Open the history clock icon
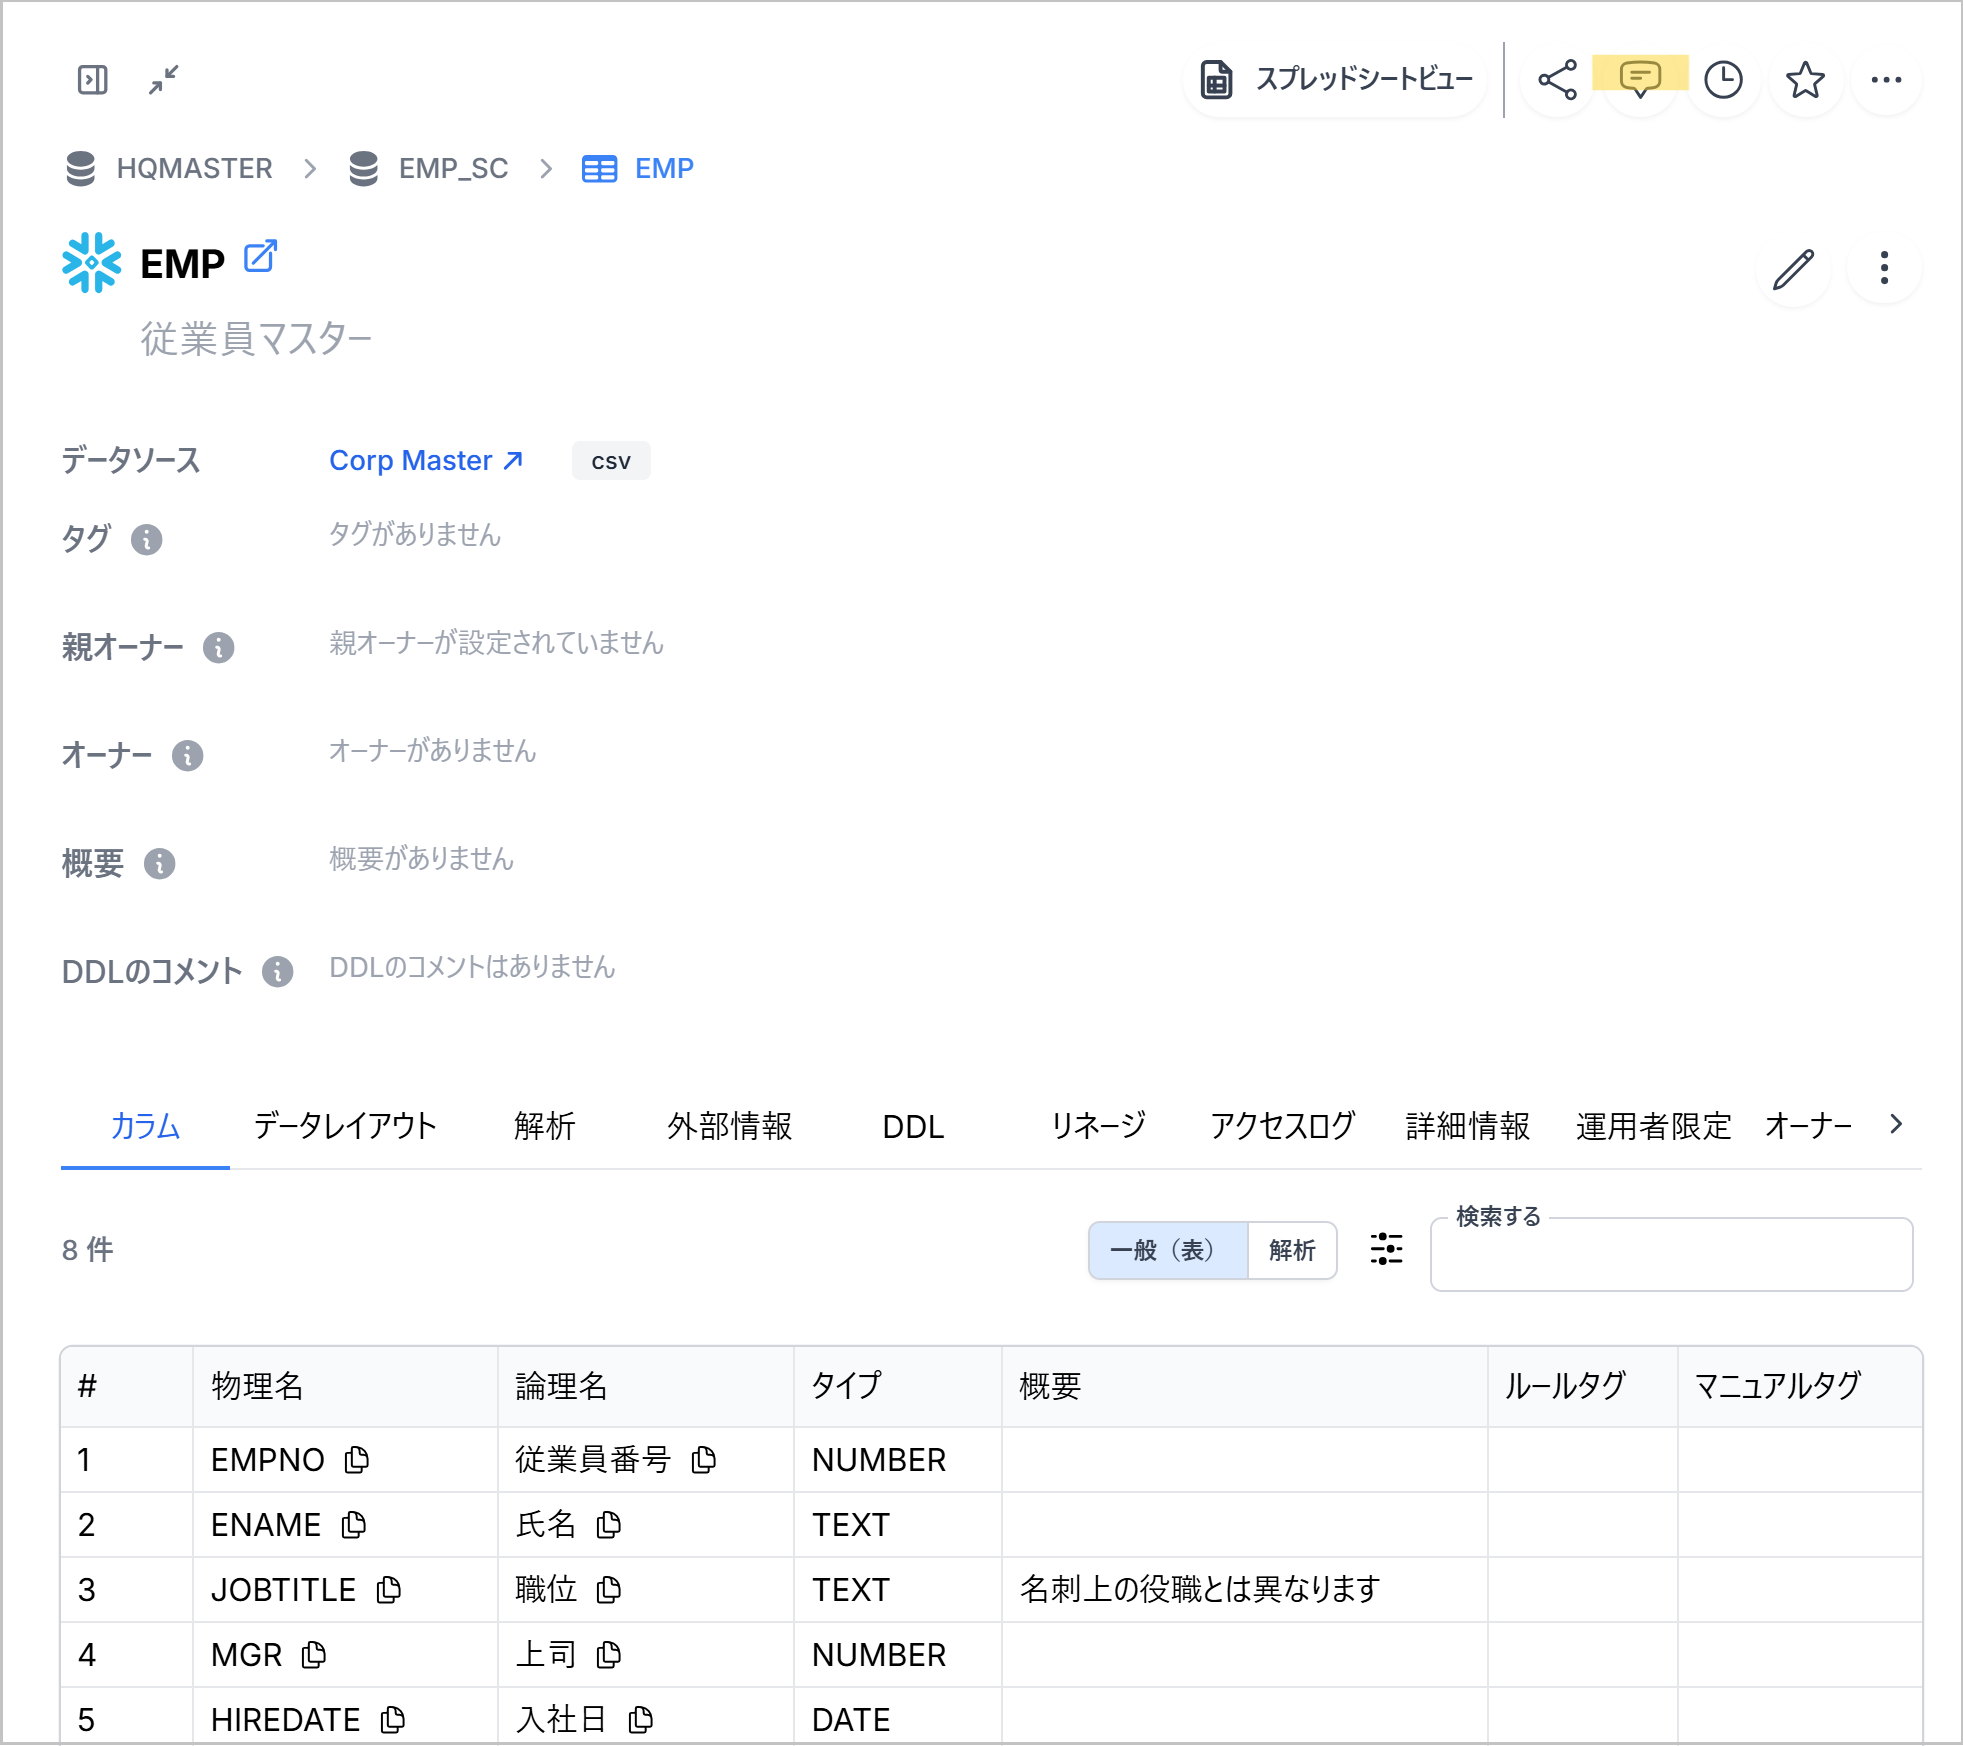Screen dimensions: 1963x1746 tap(1723, 80)
